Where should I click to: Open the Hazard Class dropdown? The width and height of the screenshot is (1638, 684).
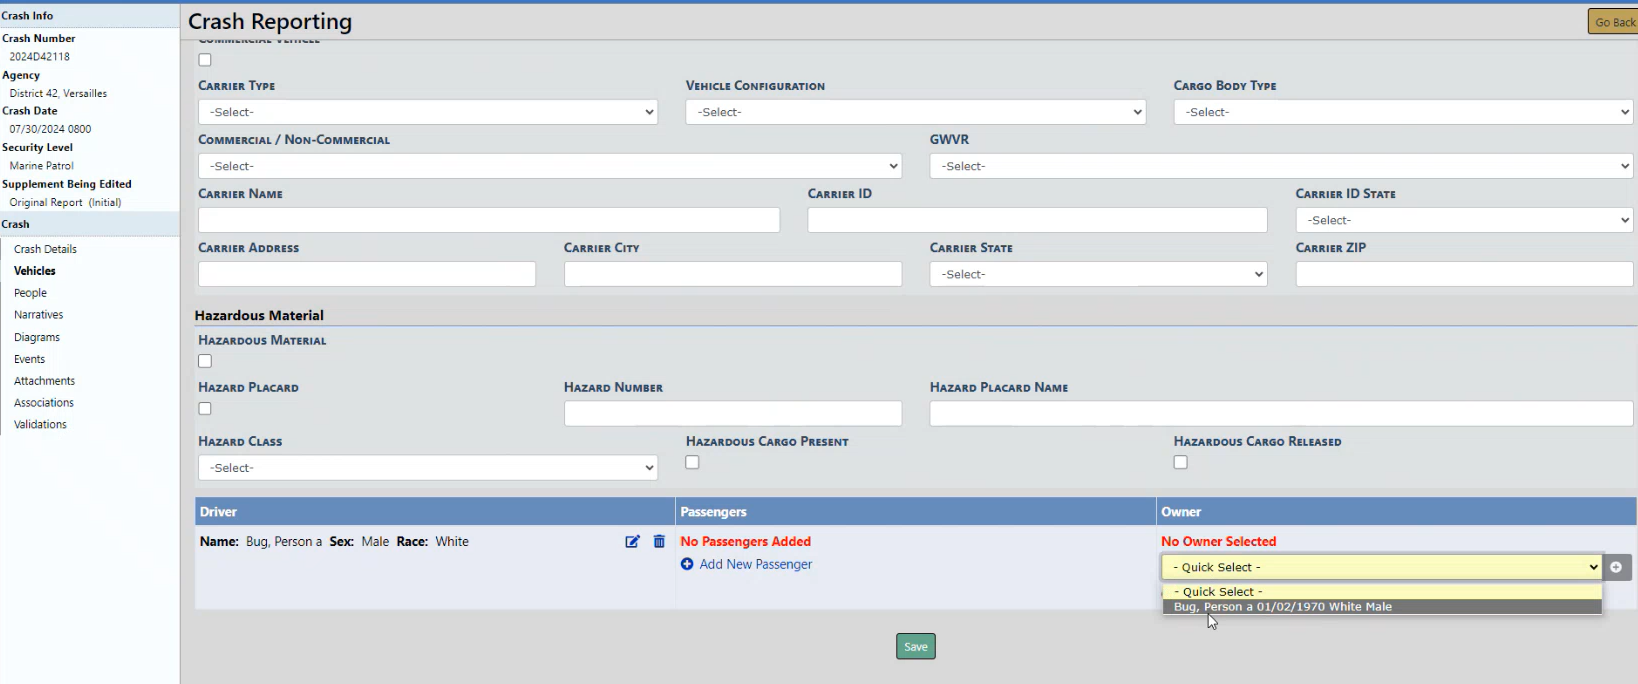click(427, 468)
